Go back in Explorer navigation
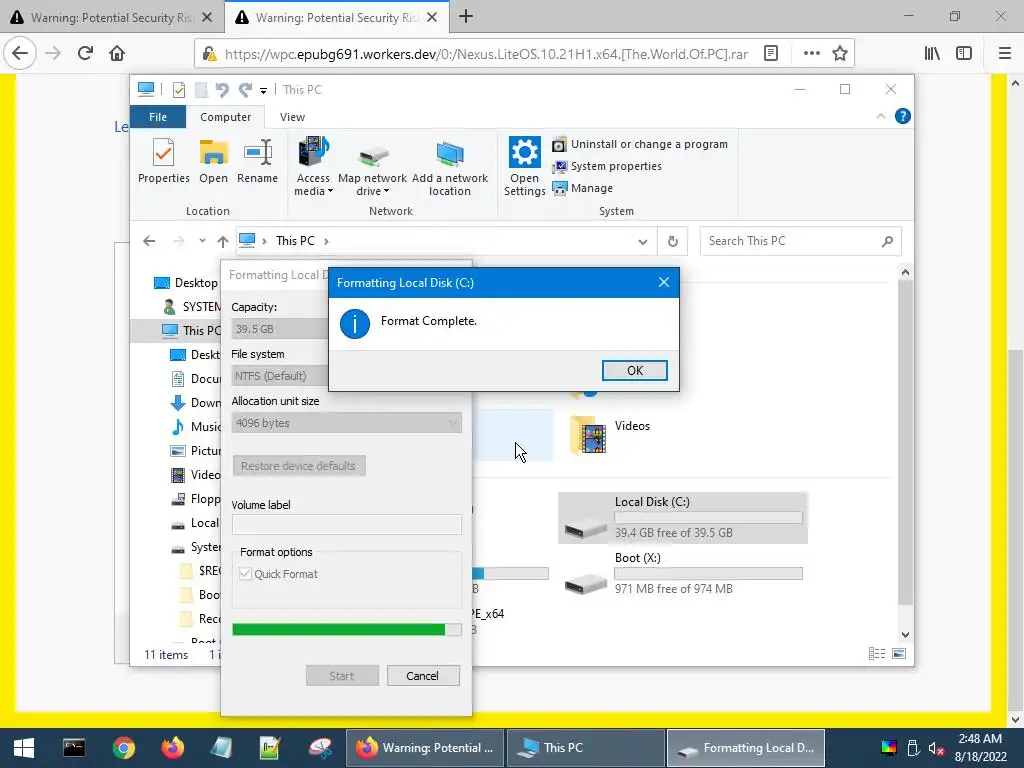This screenshot has height=768, width=1024. coord(149,241)
